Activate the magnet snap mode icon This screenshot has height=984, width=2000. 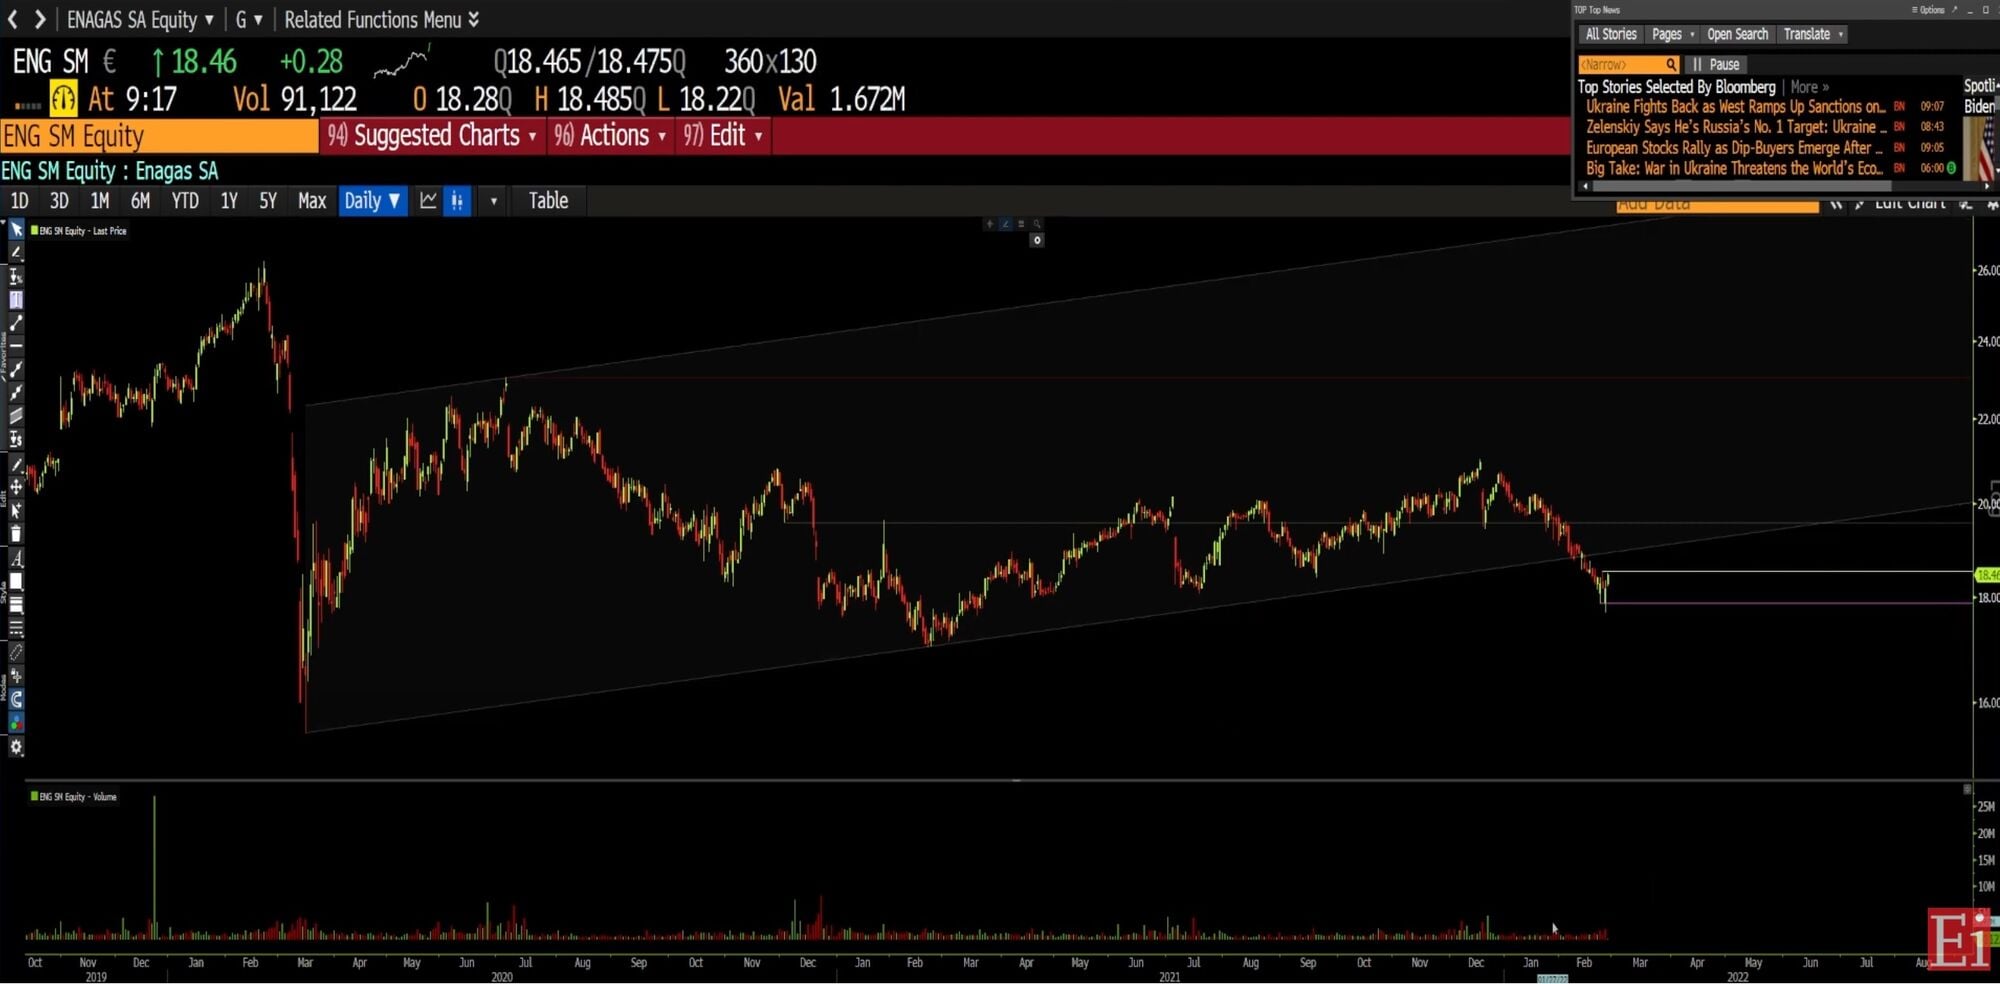[x=16, y=699]
